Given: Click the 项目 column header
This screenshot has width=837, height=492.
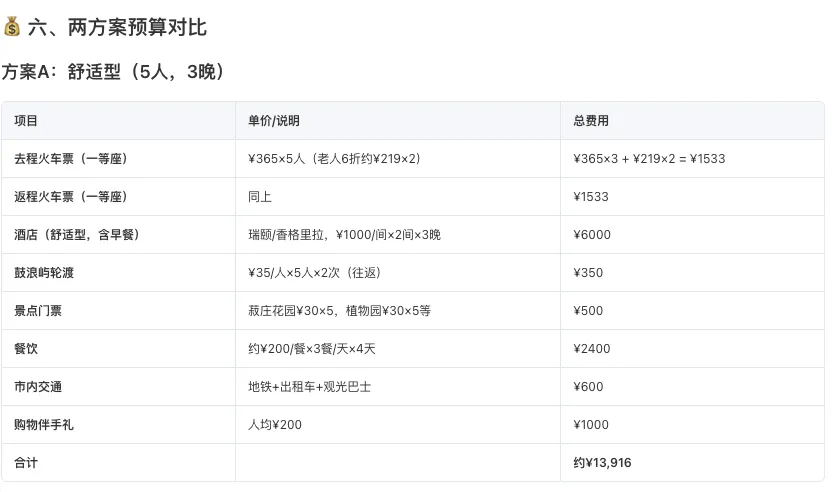Looking at the screenshot, I should (26, 121).
